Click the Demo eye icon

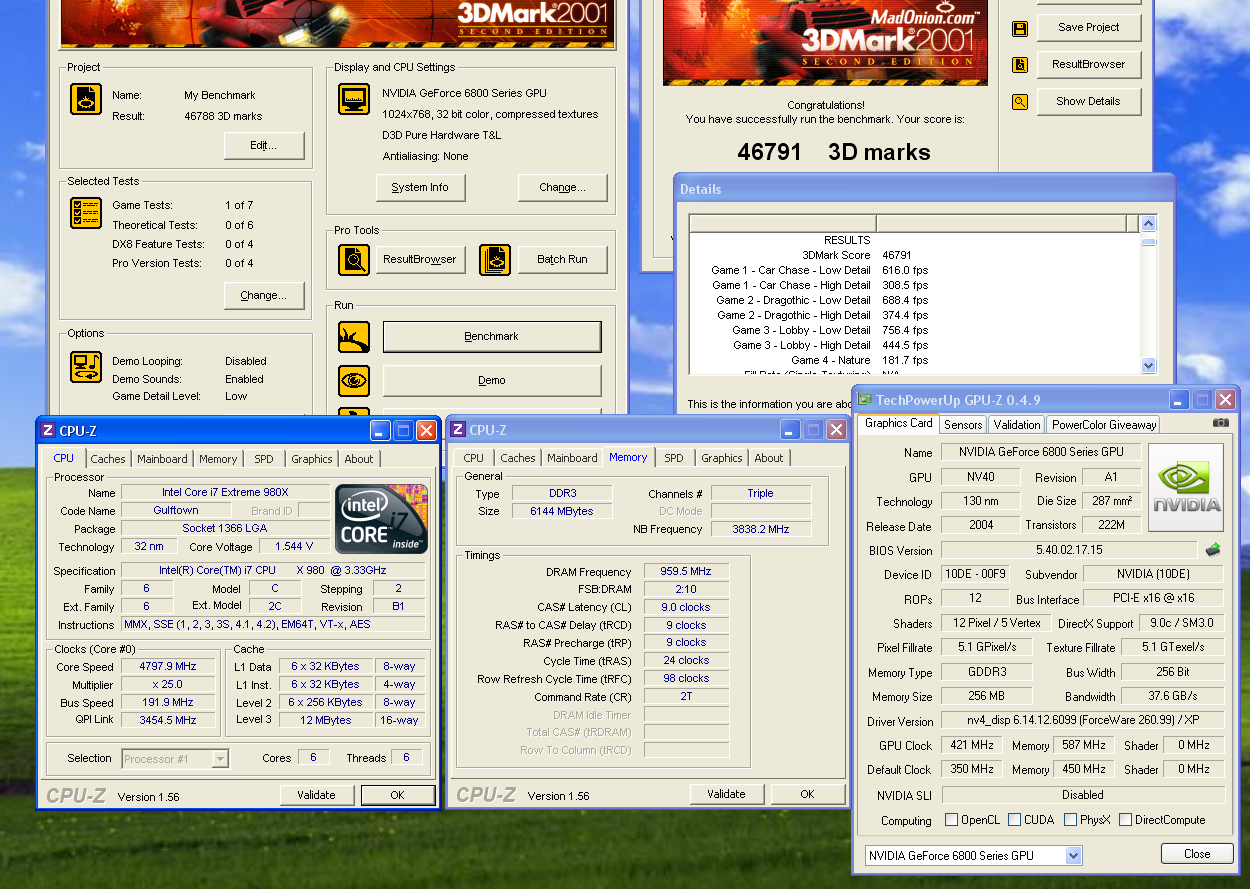coord(354,381)
